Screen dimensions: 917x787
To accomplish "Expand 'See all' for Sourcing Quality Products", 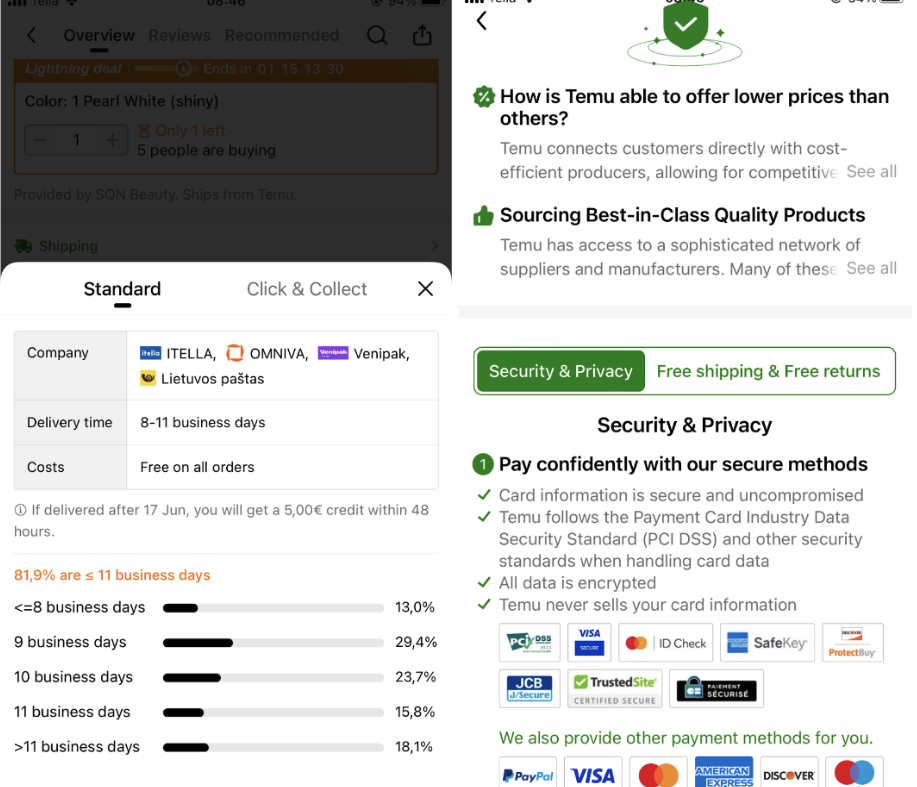I will (x=871, y=268).
